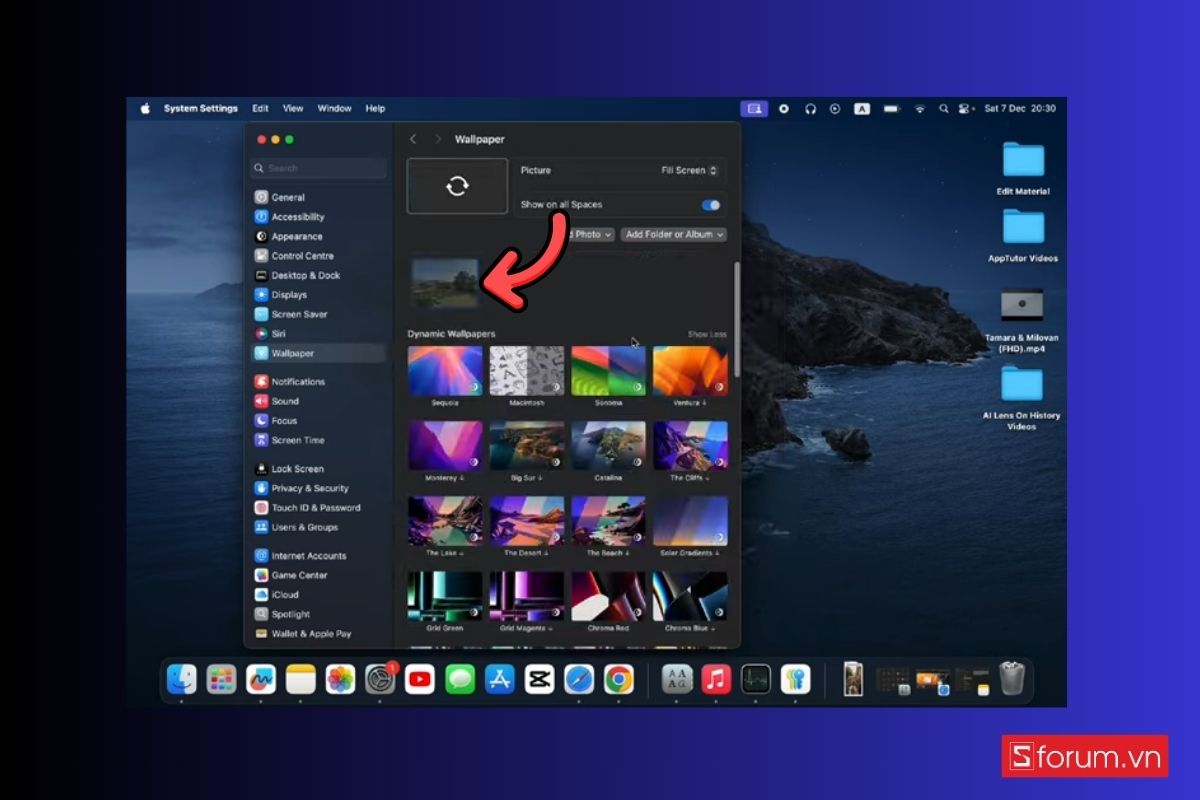1200x800 pixels.
Task: Open the Help menu
Action: pyautogui.click(x=375, y=109)
